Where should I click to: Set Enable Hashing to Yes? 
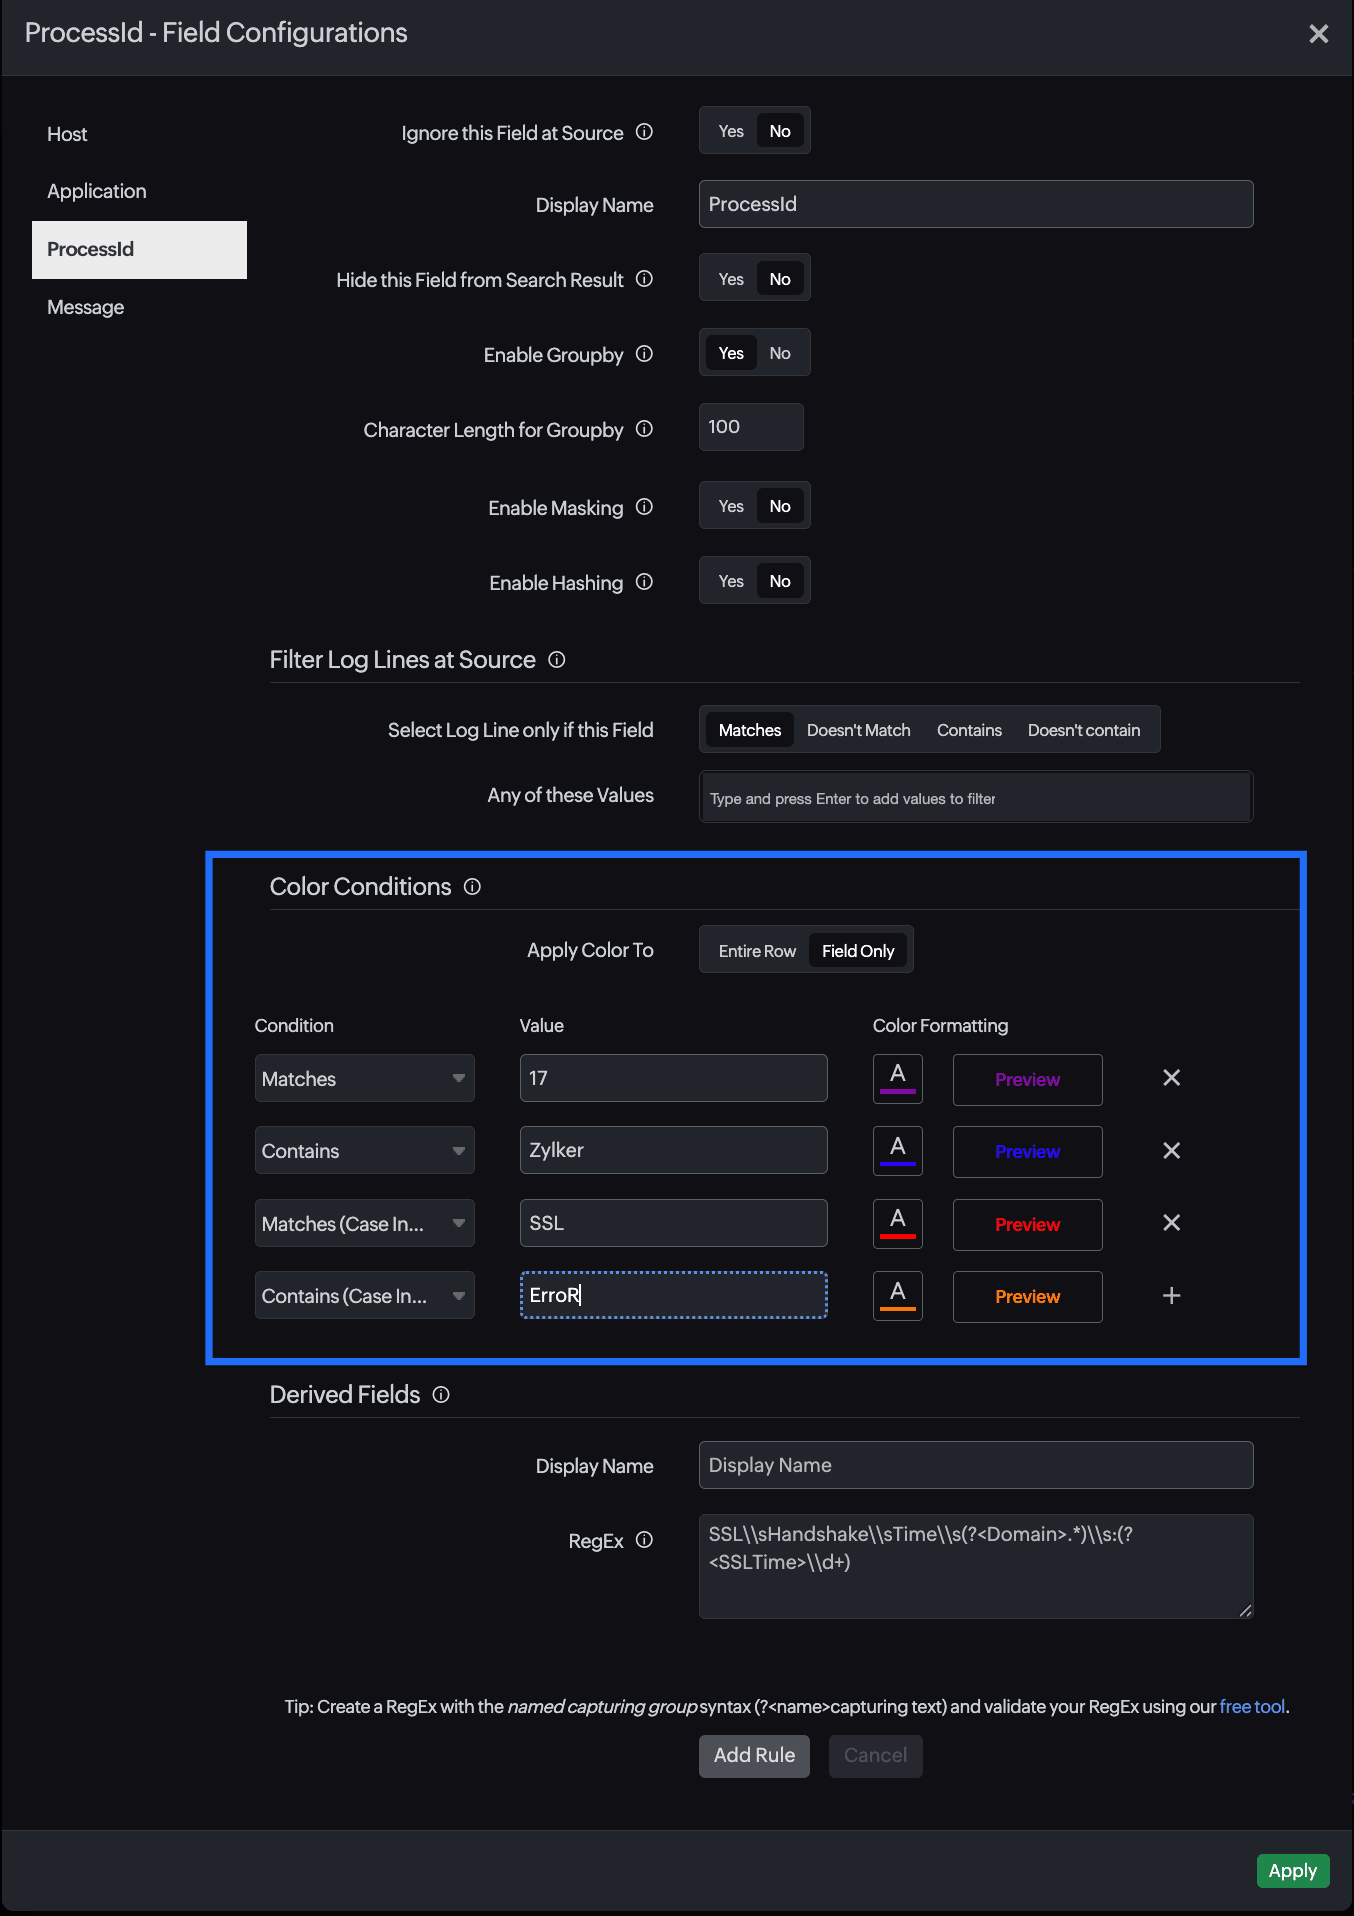click(x=731, y=581)
